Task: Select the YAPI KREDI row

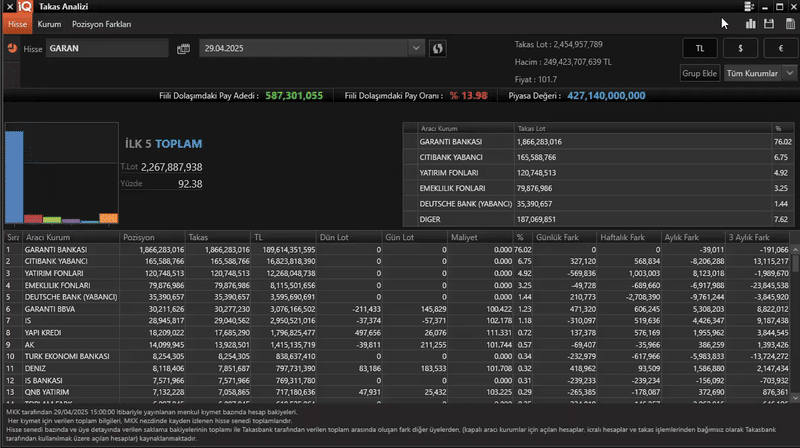Action: pos(398,333)
